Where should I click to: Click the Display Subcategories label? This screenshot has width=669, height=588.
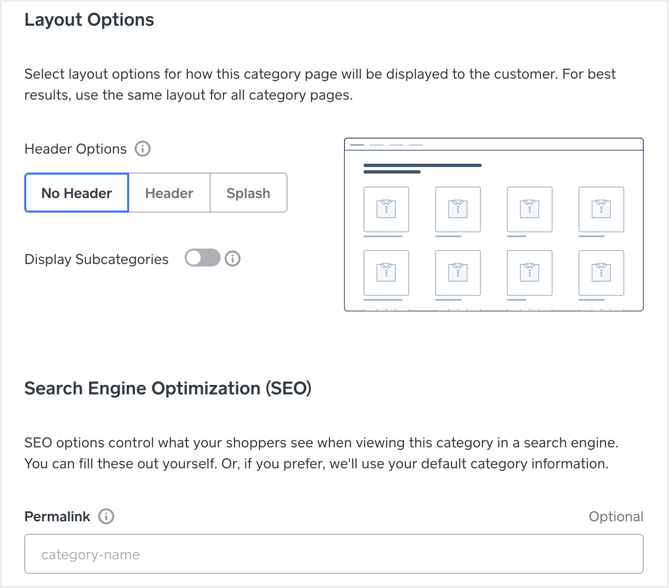click(x=96, y=259)
